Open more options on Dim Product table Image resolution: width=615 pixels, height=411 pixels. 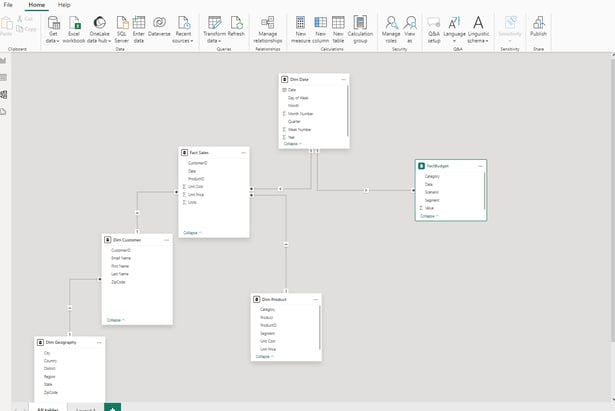pyautogui.click(x=316, y=299)
